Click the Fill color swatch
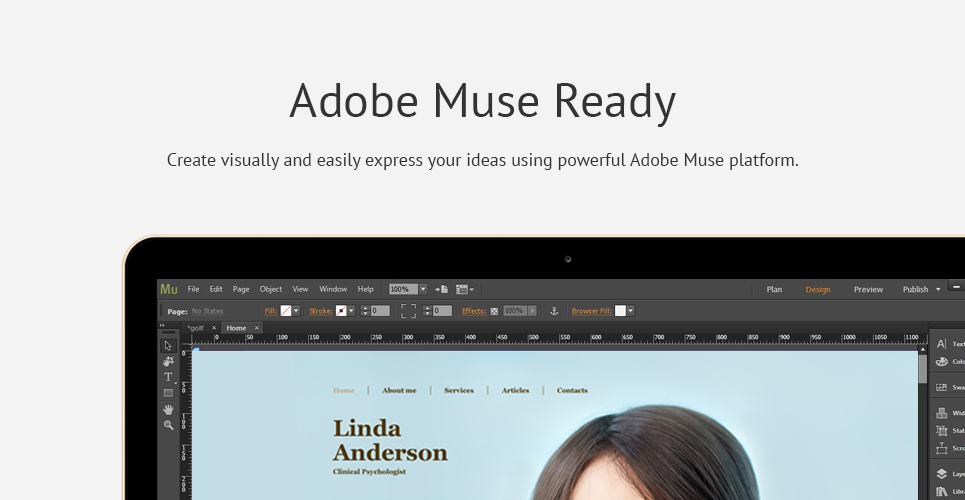Screen dimensions: 965x500 click(x=286, y=311)
